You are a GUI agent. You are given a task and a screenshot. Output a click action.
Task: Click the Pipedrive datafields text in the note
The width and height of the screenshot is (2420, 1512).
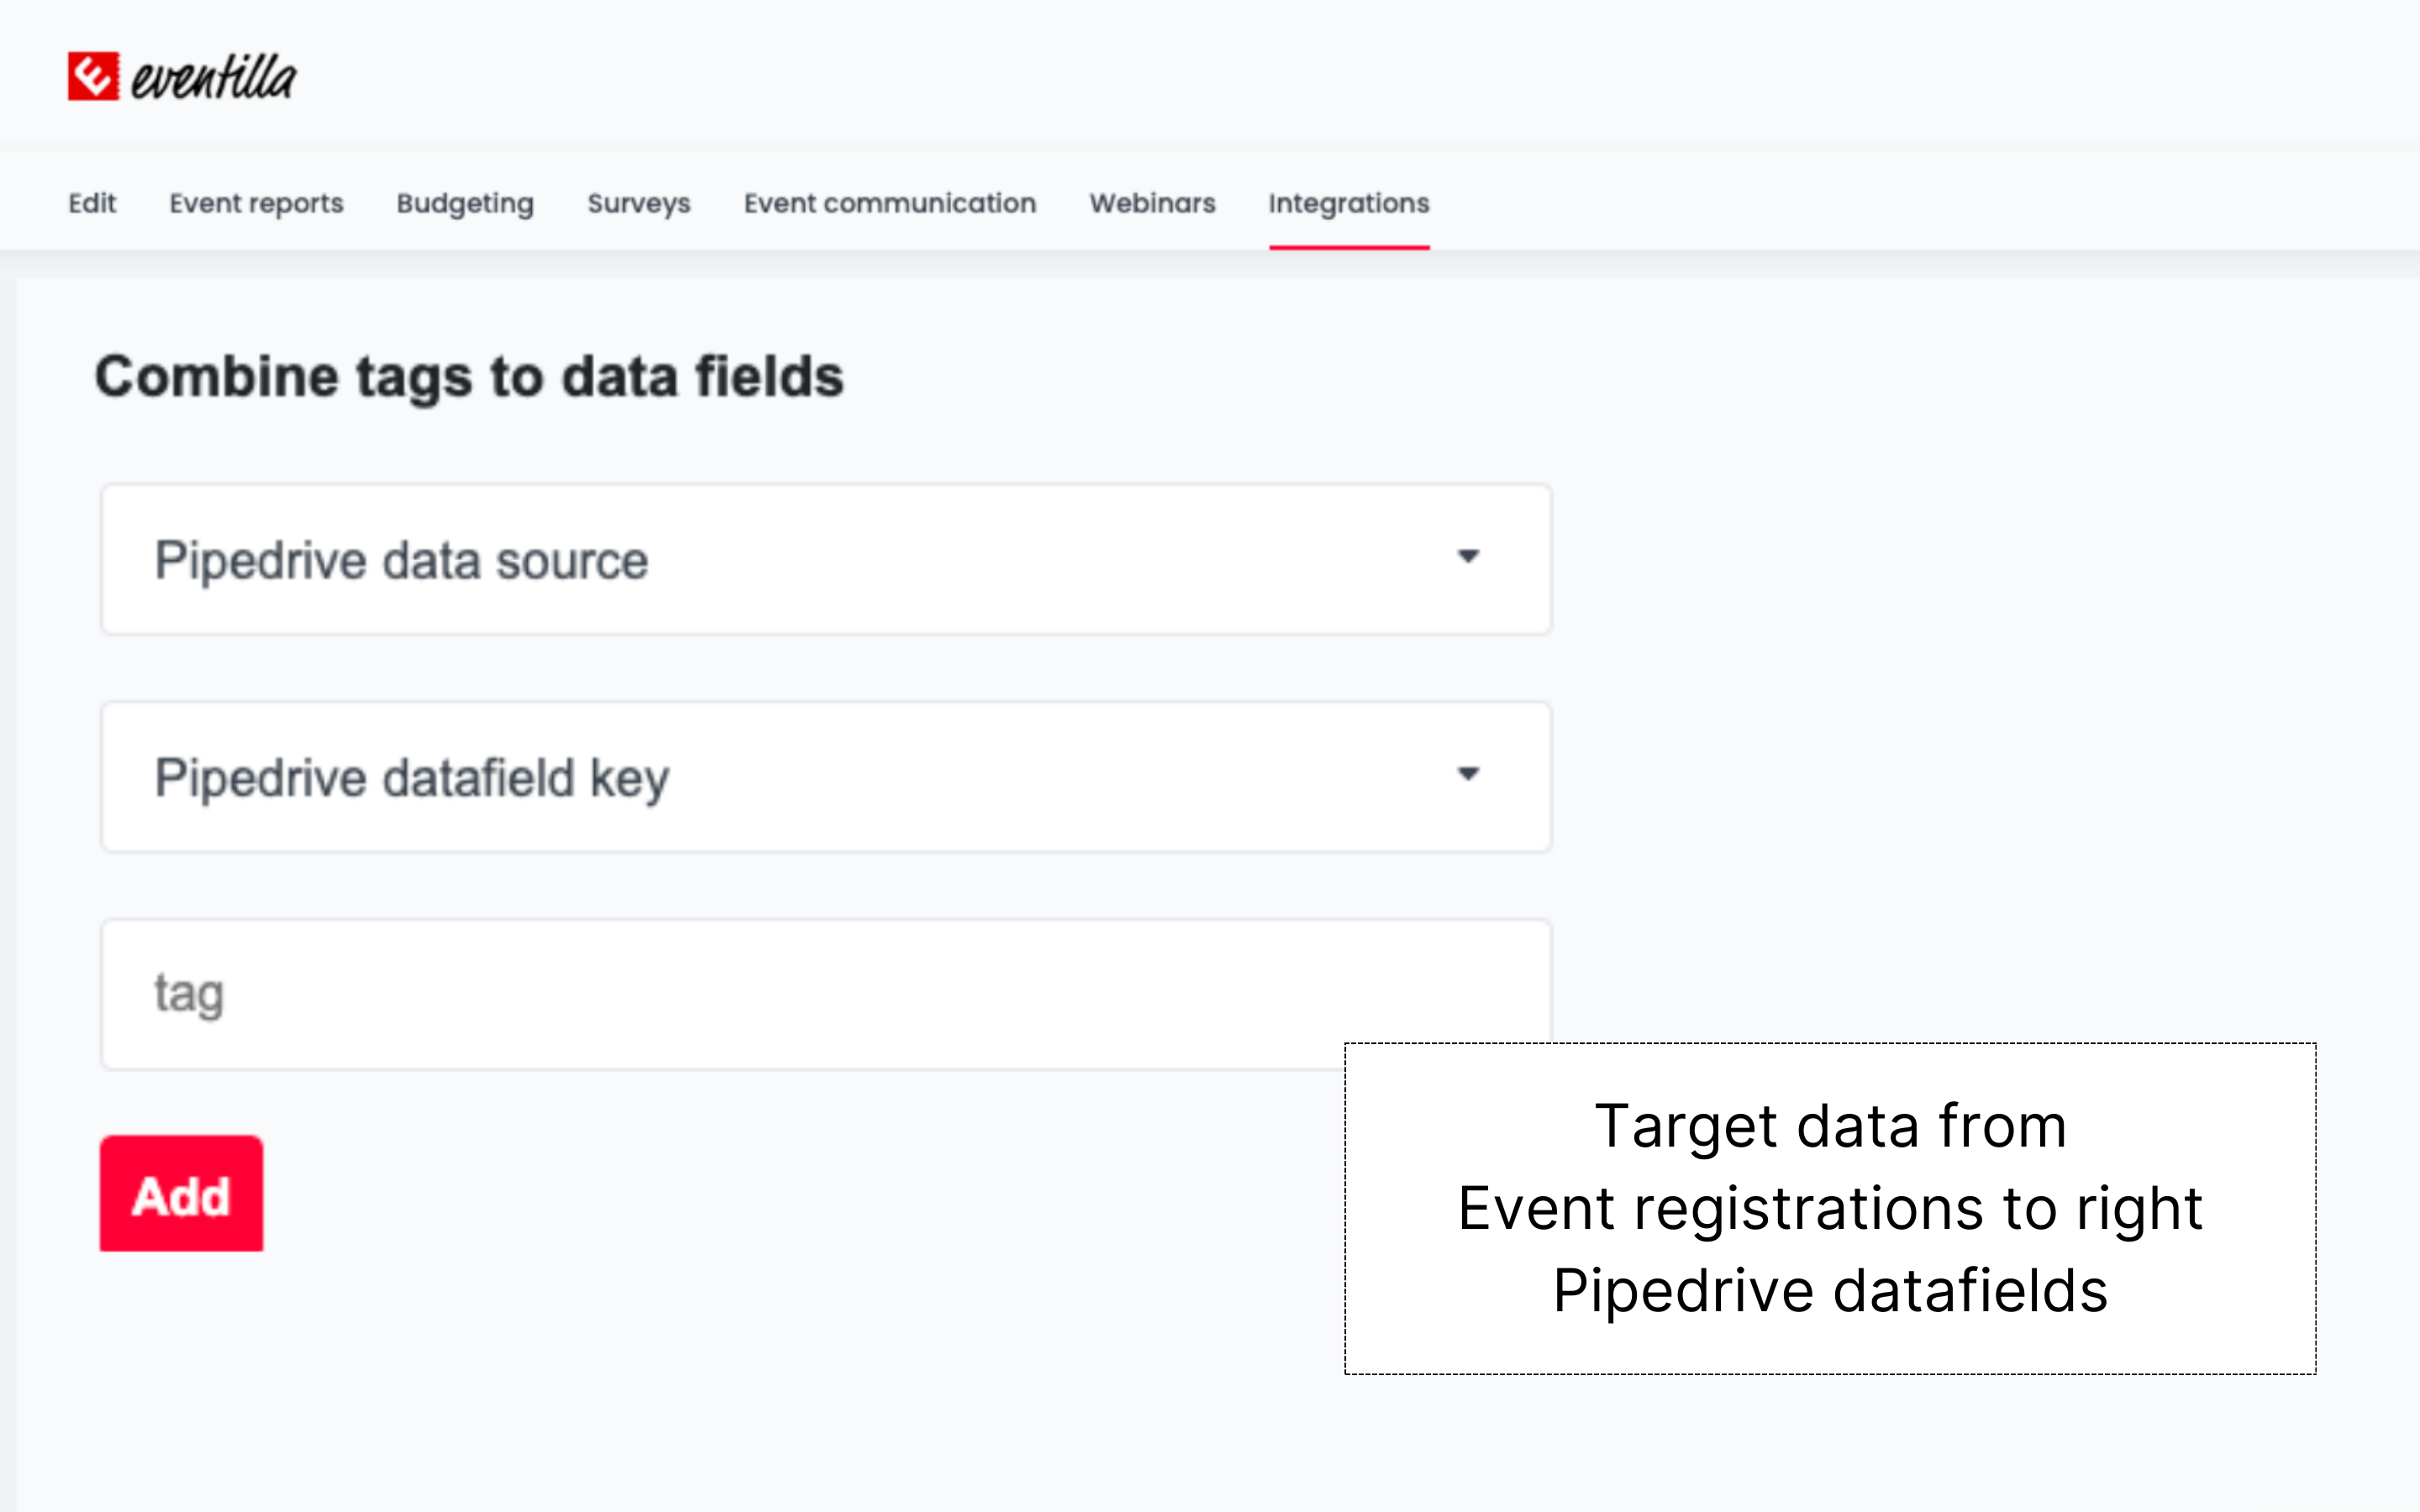pyautogui.click(x=1829, y=1290)
